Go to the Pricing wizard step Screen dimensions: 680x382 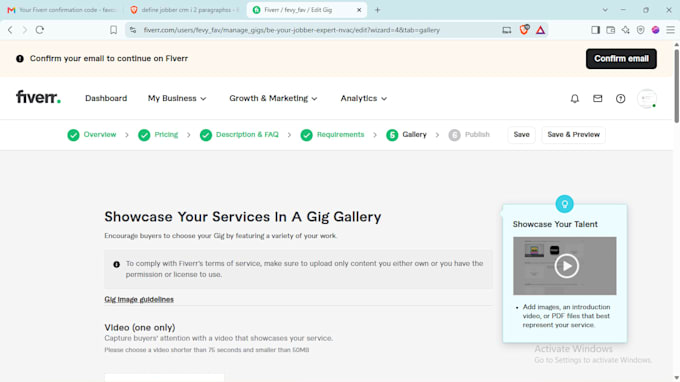click(x=158, y=135)
